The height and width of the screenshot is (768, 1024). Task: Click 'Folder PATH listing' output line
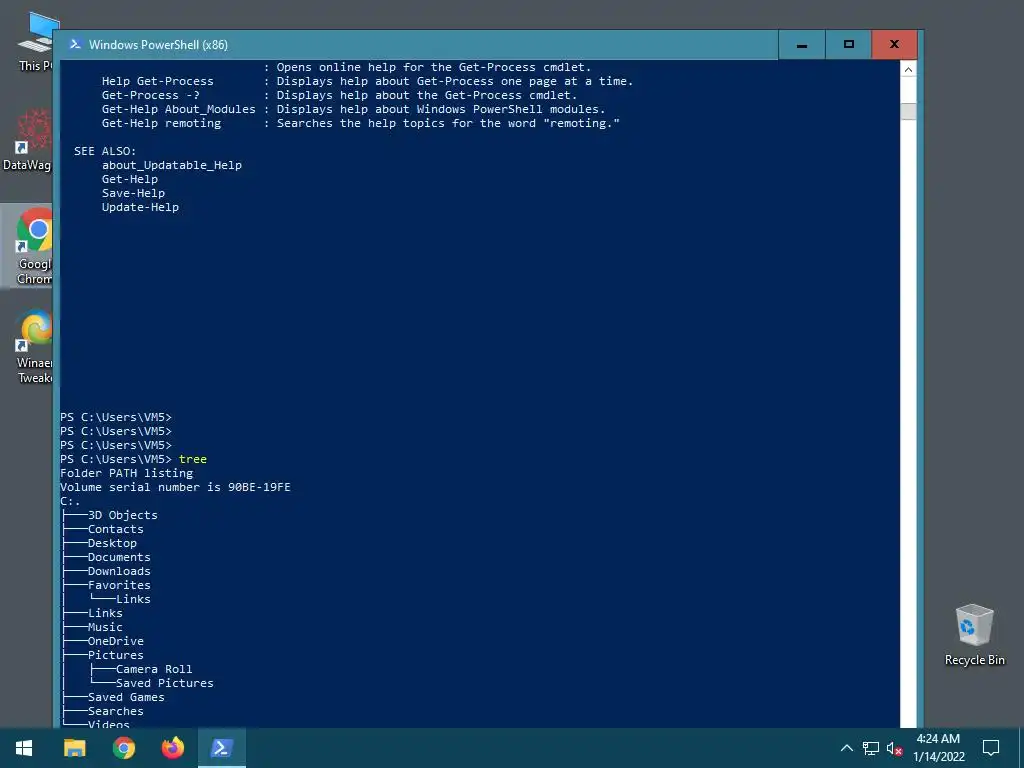tap(127, 473)
